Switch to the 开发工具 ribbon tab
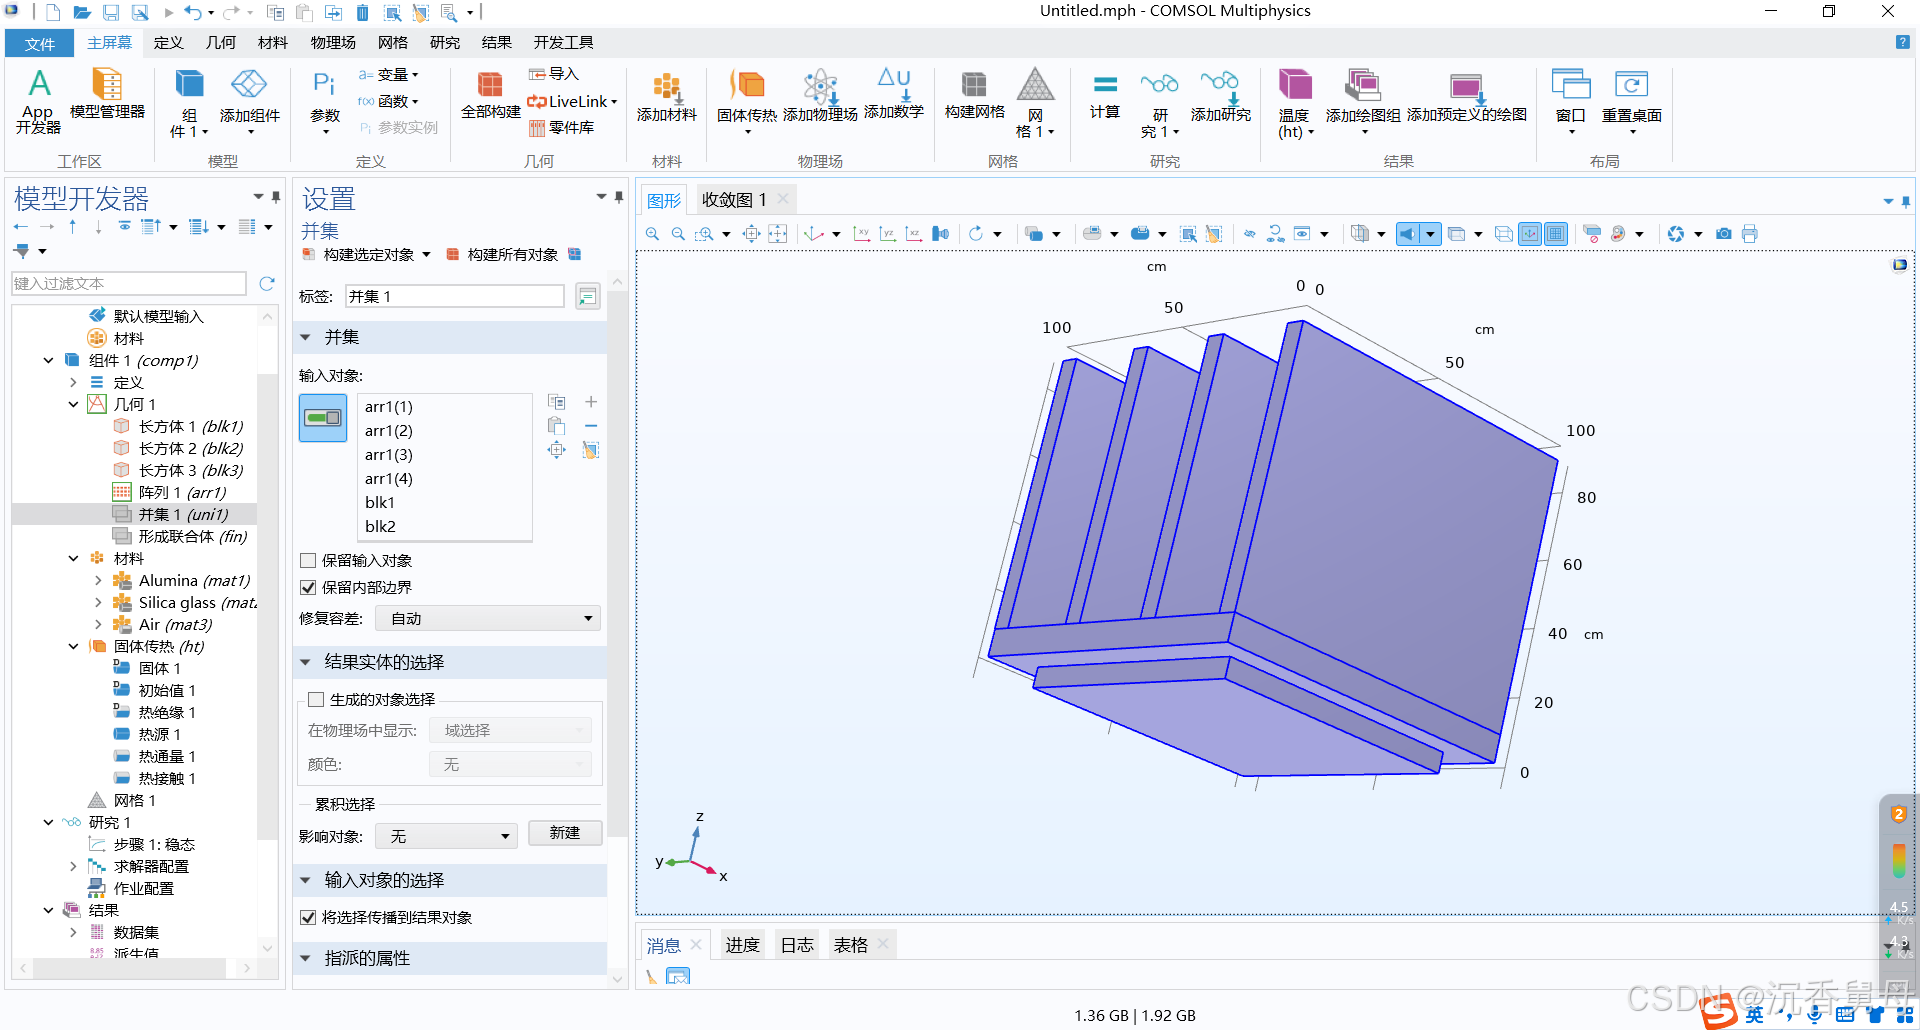The width and height of the screenshot is (1920, 1030). [563, 43]
